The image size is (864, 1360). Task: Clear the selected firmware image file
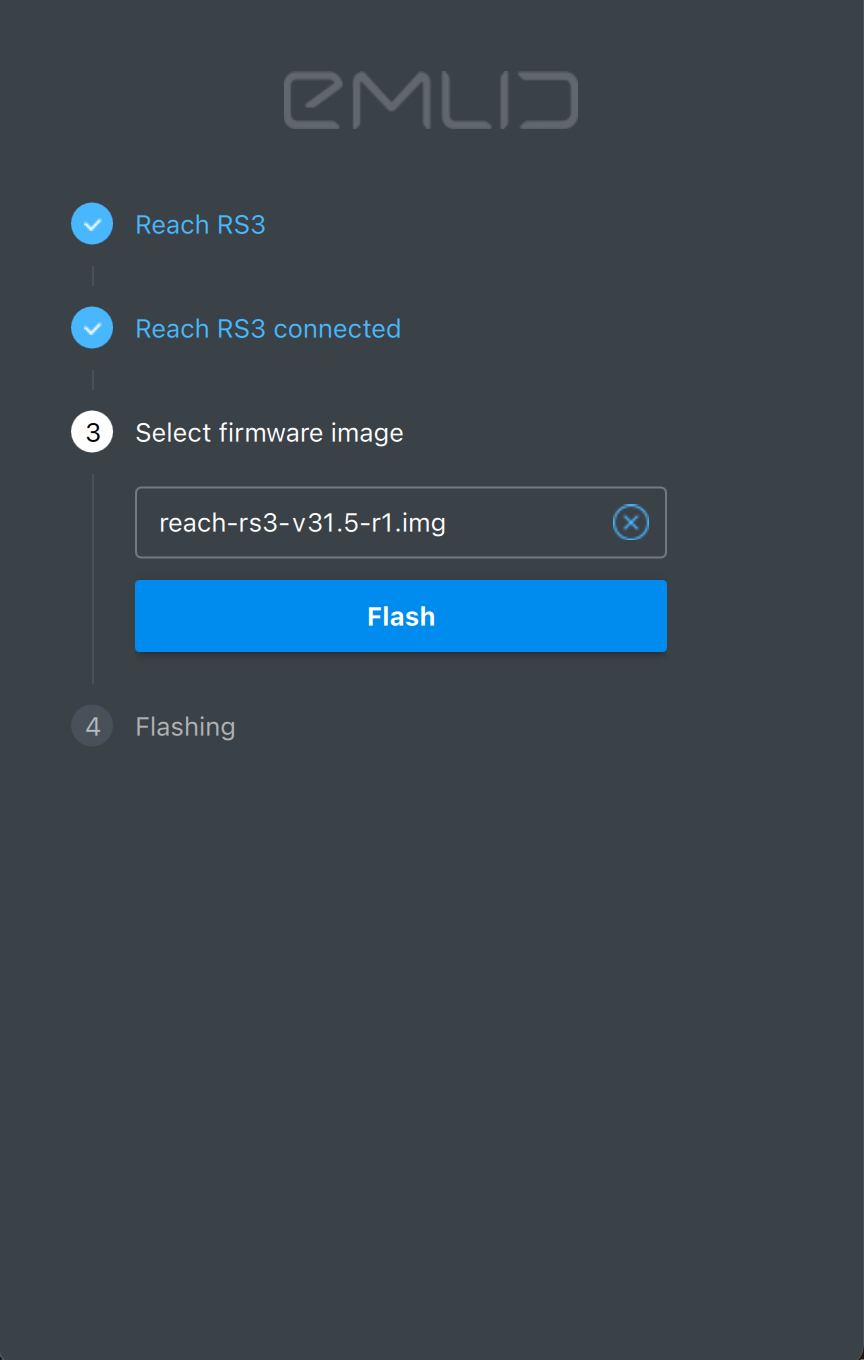tap(630, 522)
